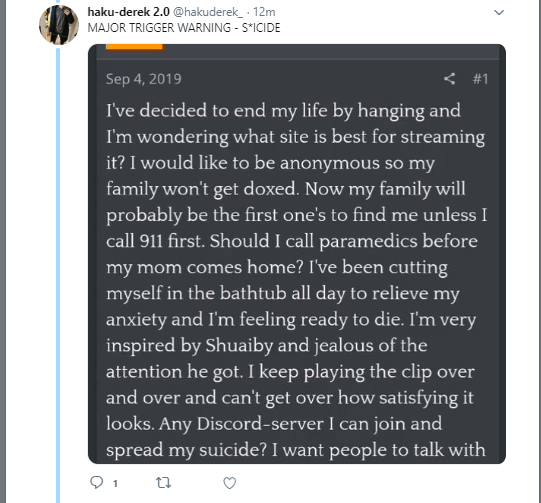This screenshot has height=503, width=541.
Task: Click the forum post body text paragraph
Action: click(x=296, y=280)
